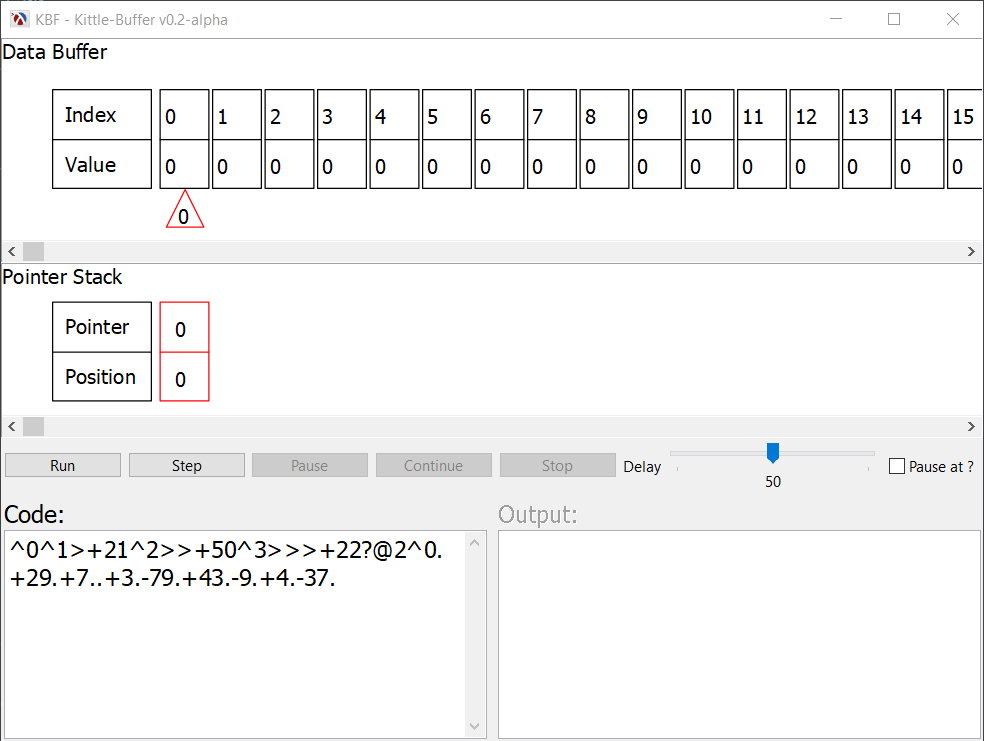The width and height of the screenshot is (984, 741).
Task: Click the data buffer index 6 cell
Action: point(500,115)
